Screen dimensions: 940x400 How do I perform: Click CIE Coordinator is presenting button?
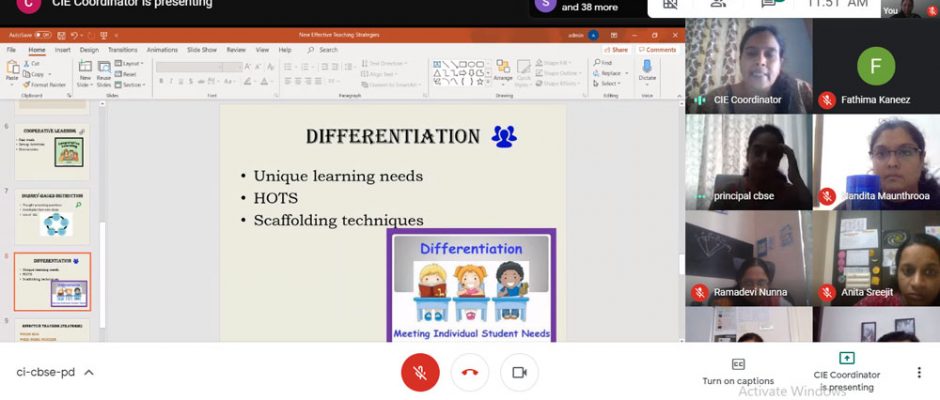point(846,372)
